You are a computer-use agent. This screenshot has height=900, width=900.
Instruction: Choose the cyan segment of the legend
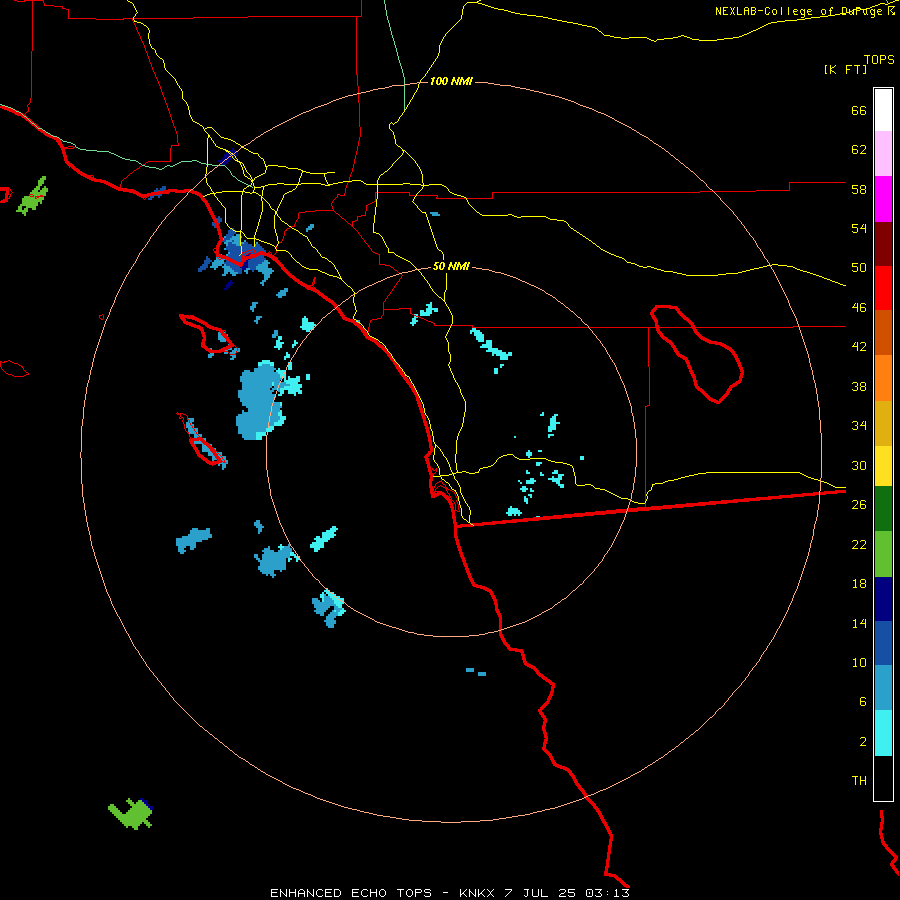[x=883, y=733]
